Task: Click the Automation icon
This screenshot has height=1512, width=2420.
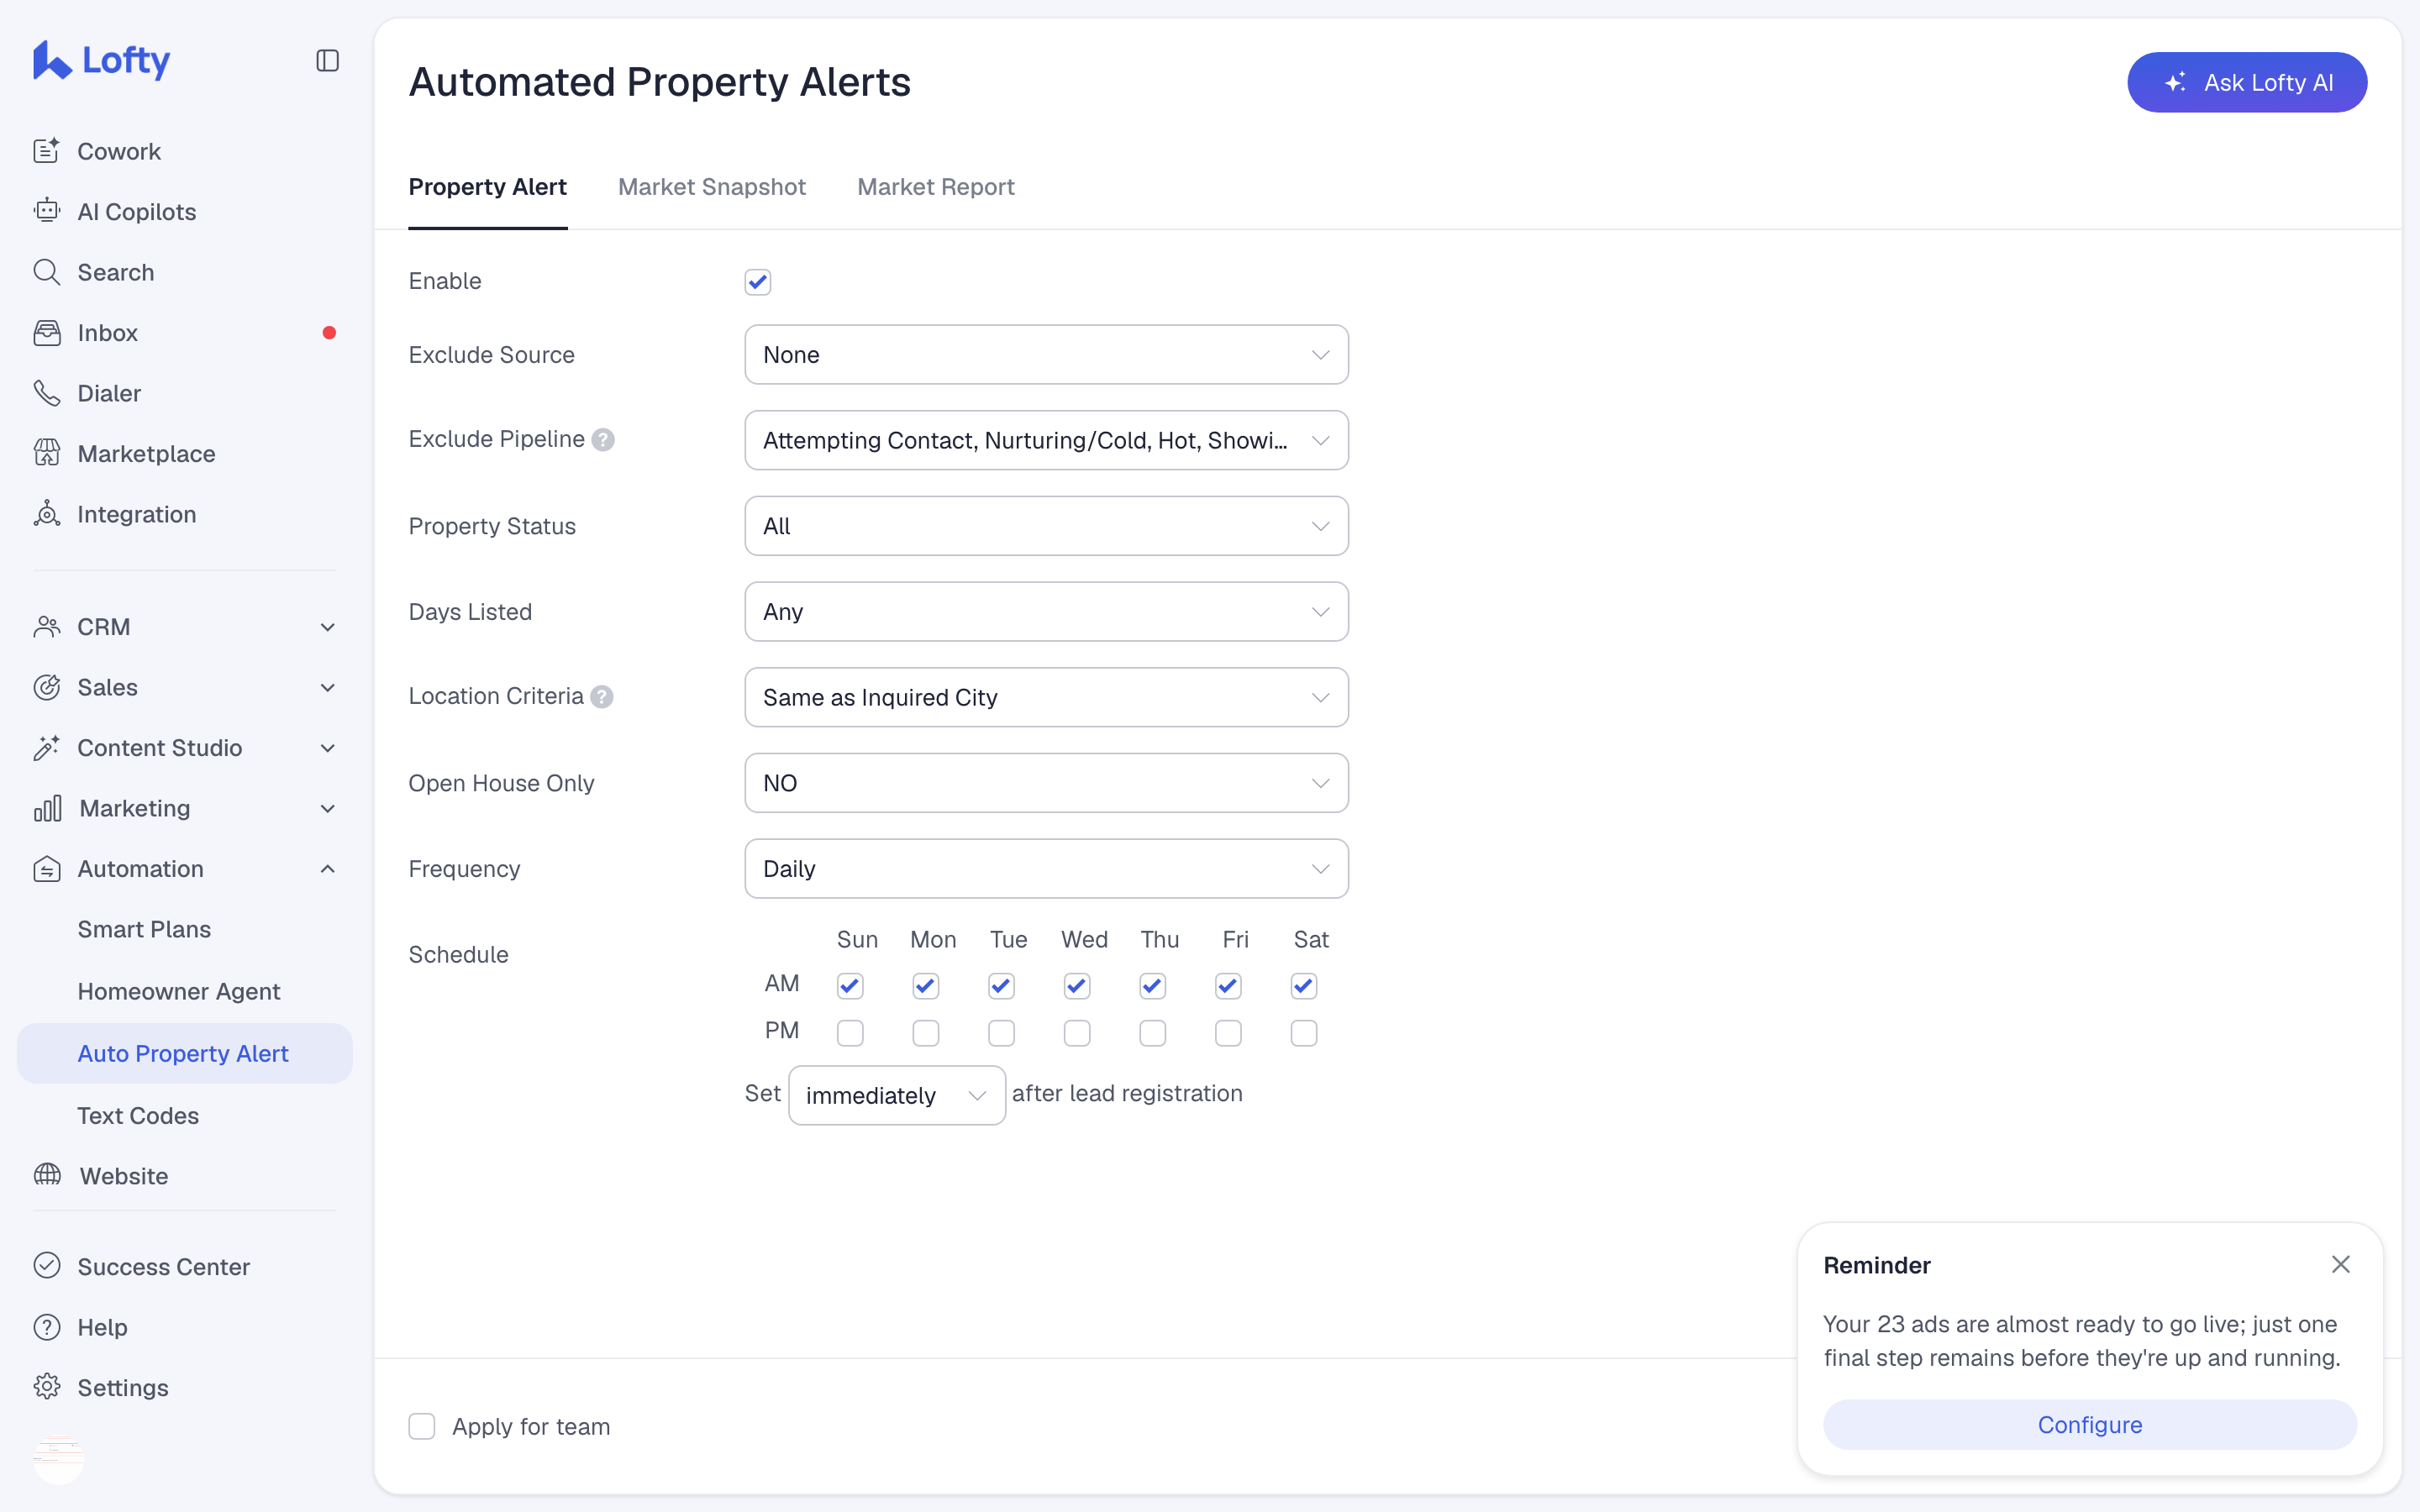Action: coord(47,869)
